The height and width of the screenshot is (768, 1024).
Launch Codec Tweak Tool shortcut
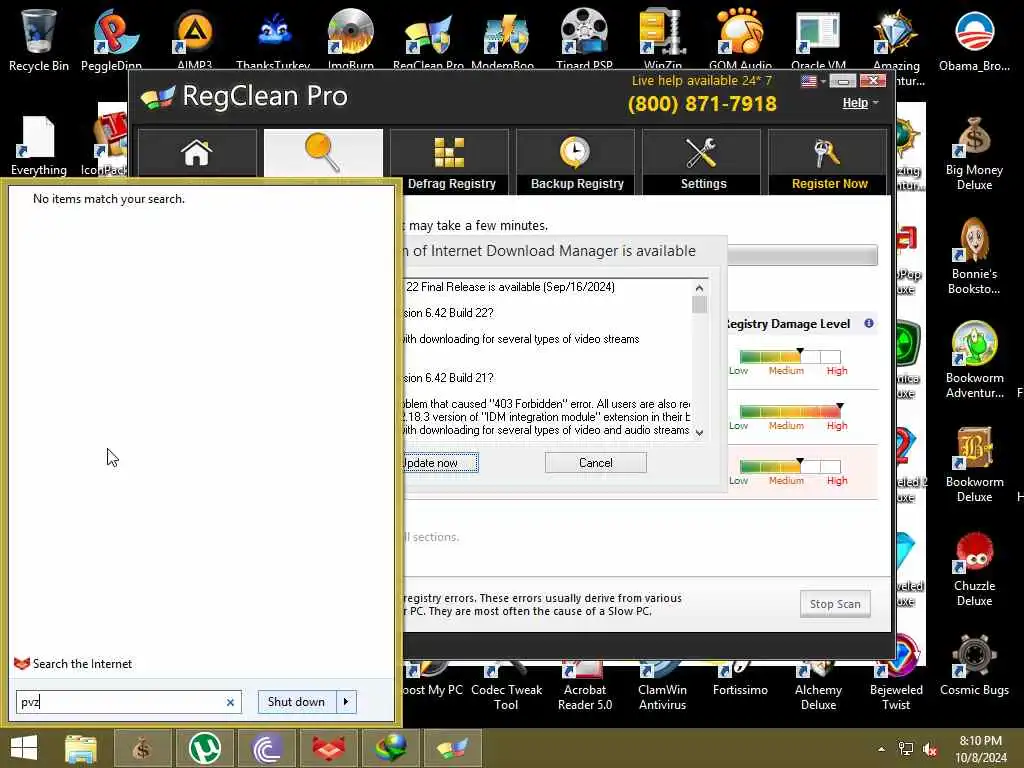coord(506,686)
